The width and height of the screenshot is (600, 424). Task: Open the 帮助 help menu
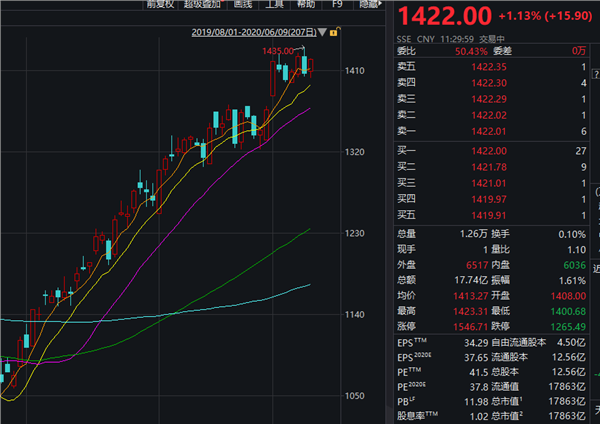306,4
